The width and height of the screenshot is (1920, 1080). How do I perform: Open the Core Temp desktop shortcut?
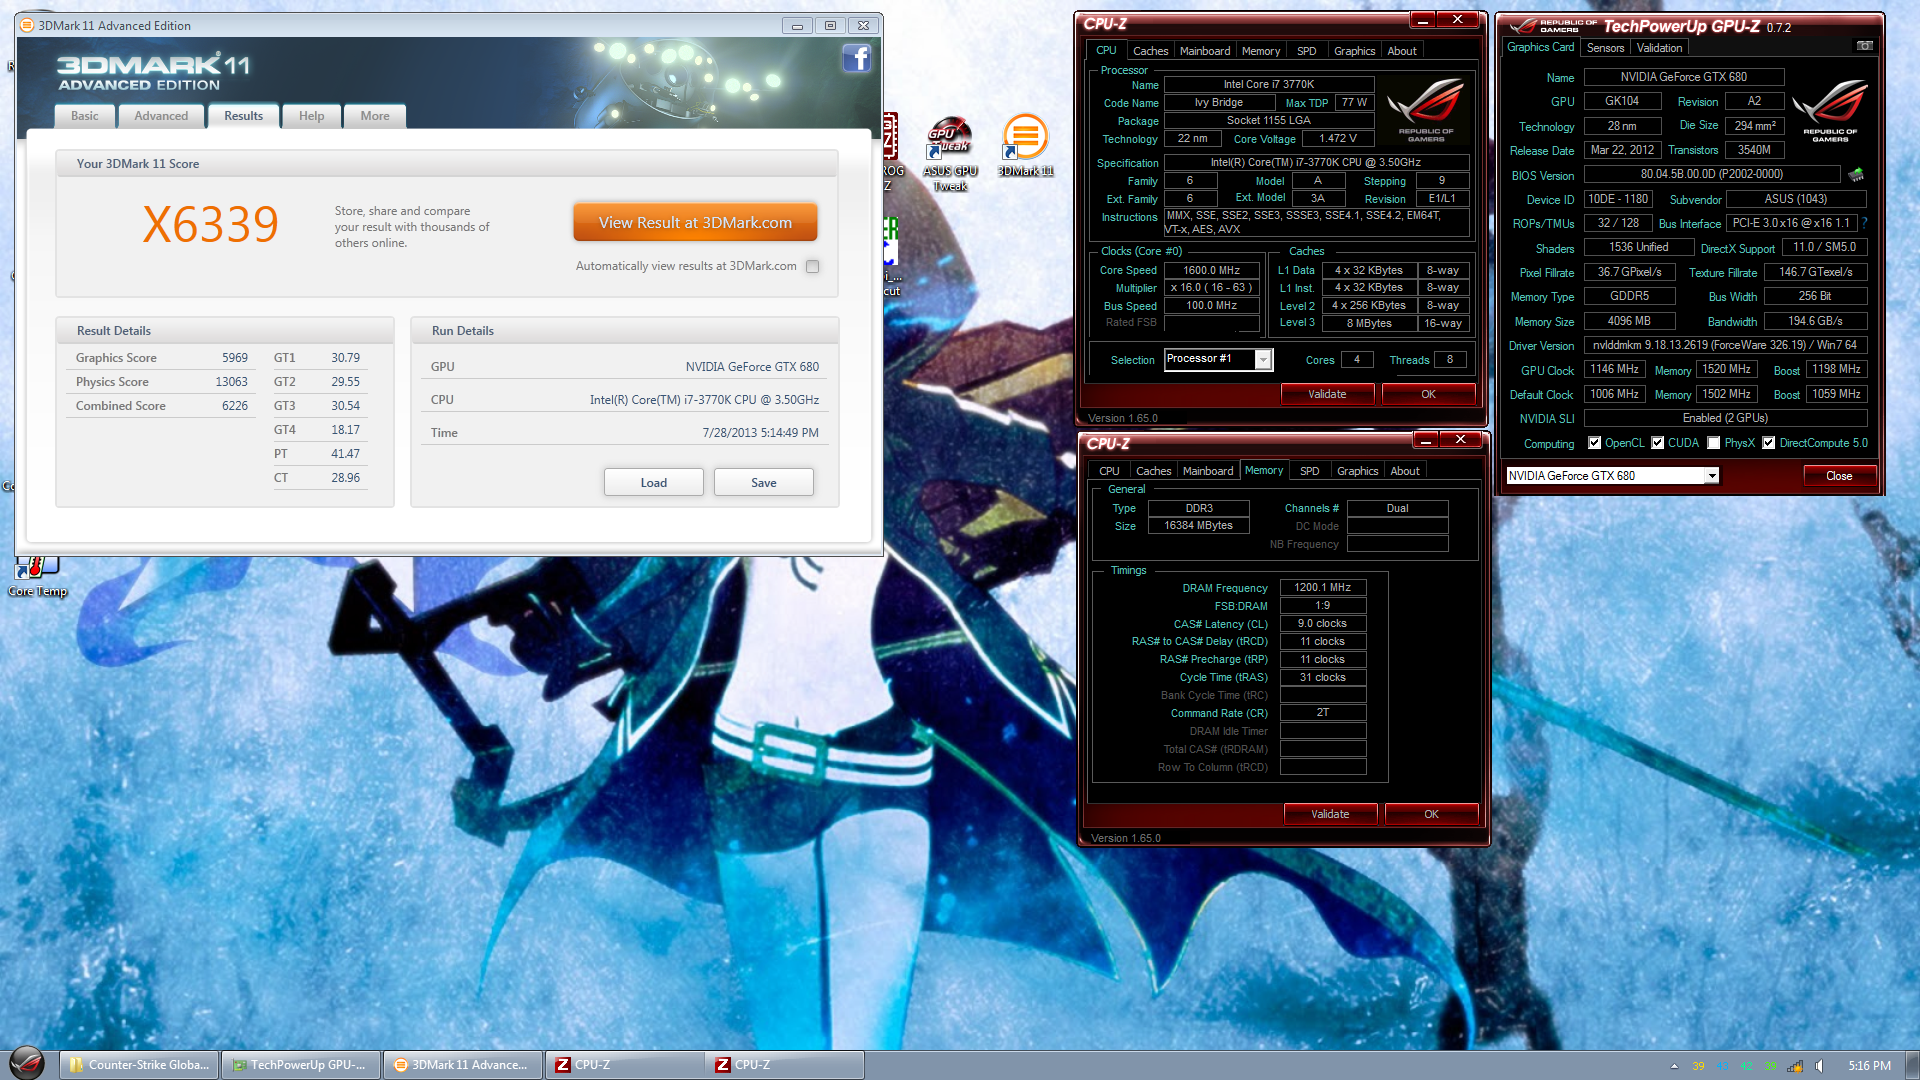tap(37, 577)
